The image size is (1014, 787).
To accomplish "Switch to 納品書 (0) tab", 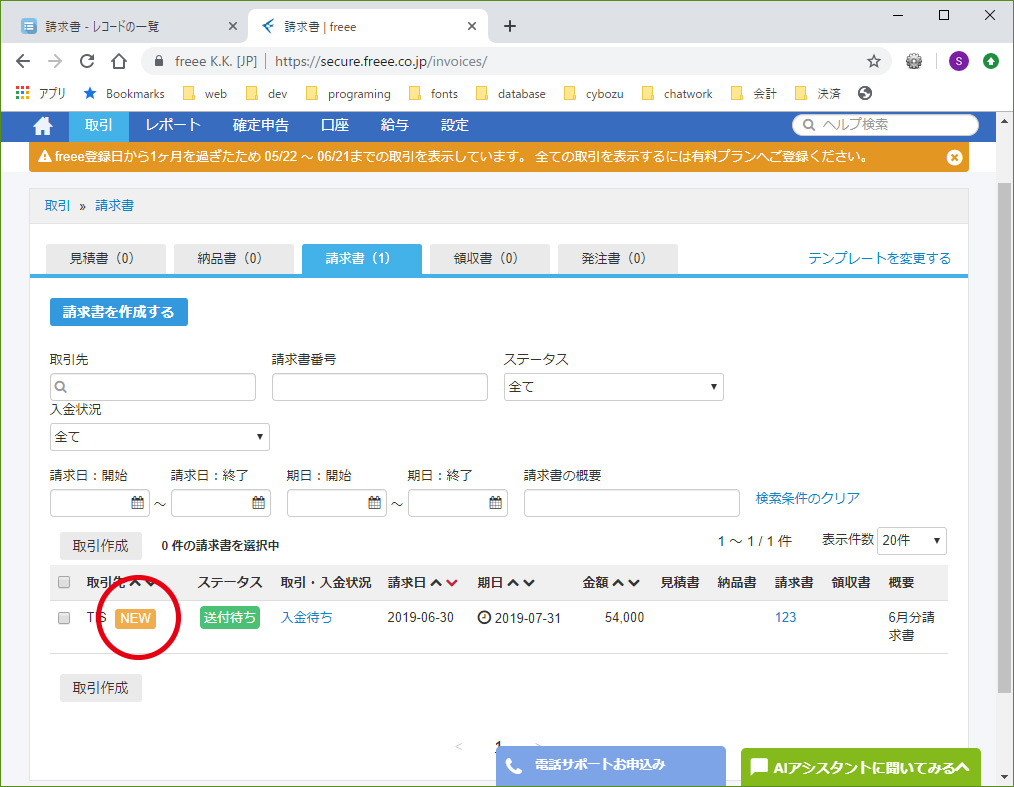I will pos(233,259).
